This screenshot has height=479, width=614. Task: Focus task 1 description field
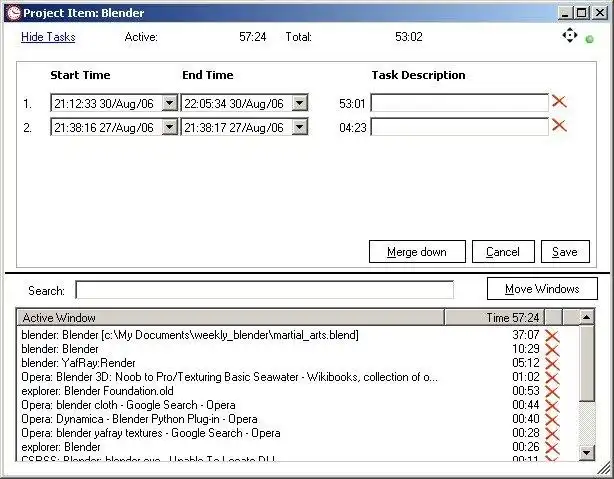460,103
